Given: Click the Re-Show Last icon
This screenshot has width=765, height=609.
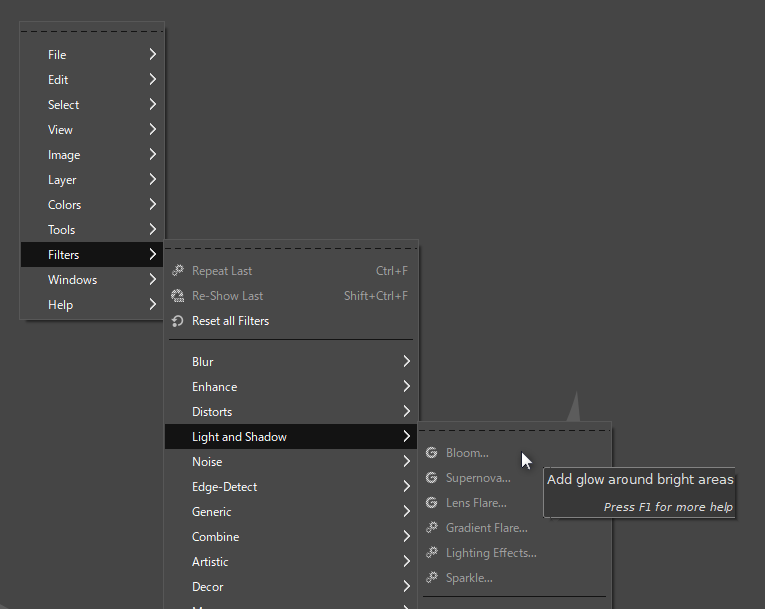Looking at the screenshot, I should coord(178,296).
